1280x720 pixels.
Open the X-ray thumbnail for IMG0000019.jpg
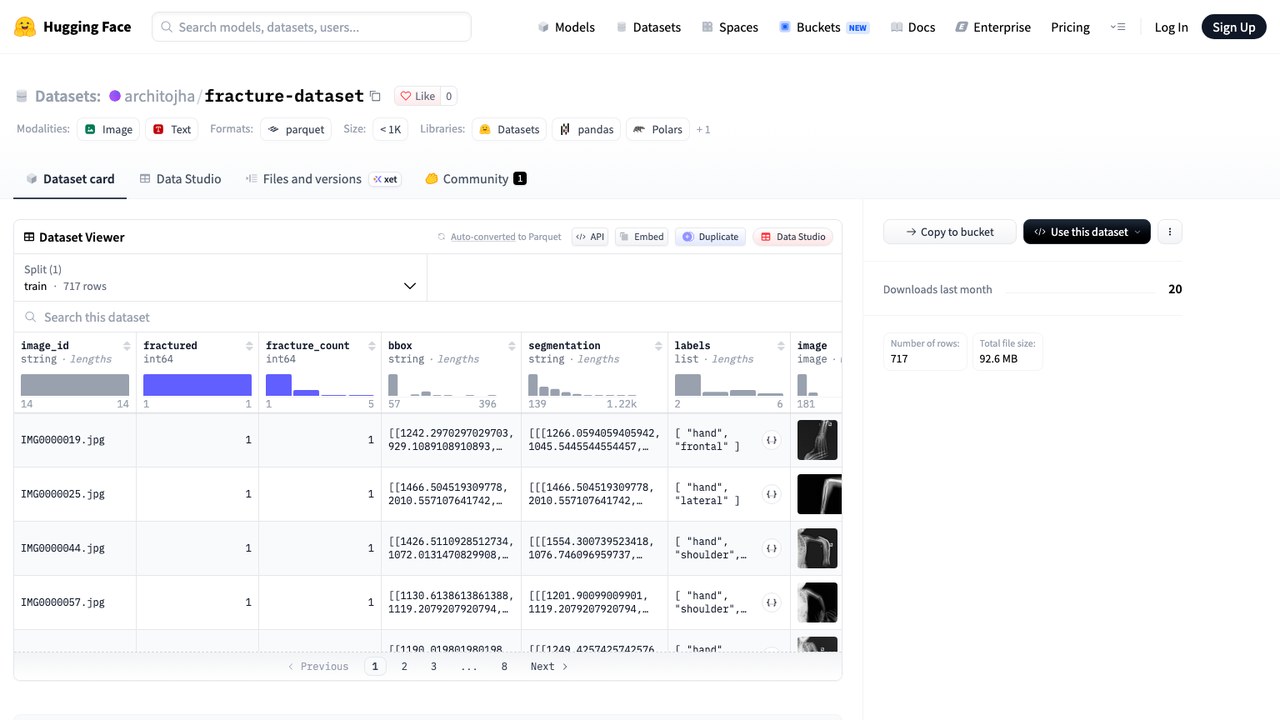[x=817, y=440]
